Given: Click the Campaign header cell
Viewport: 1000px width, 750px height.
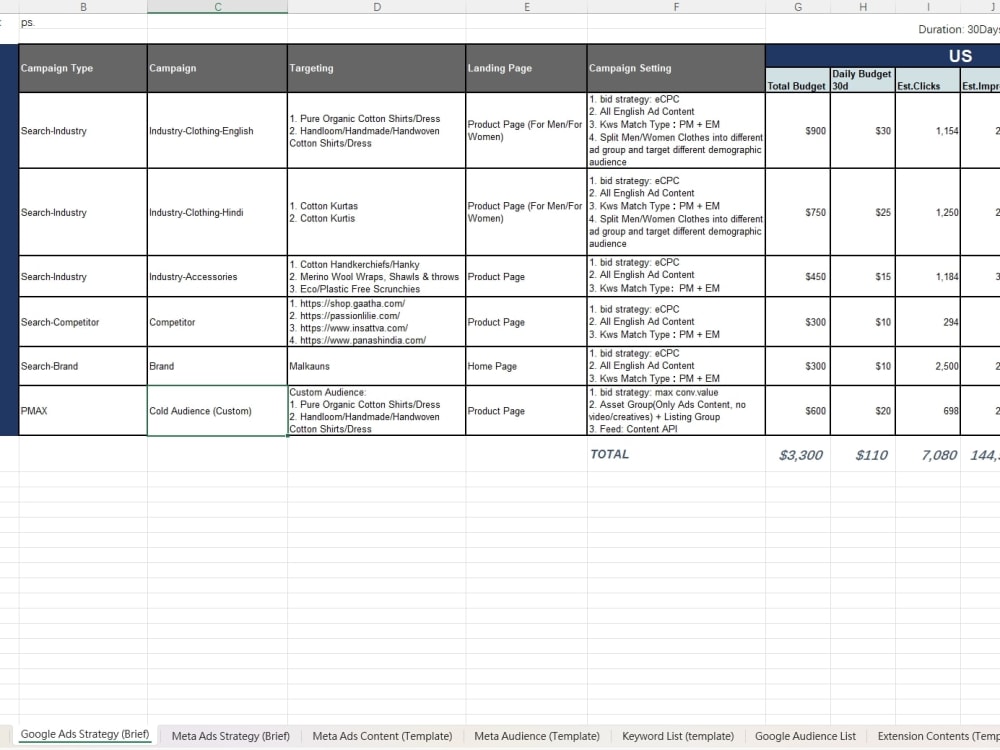Looking at the screenshot, I should coord(217,68).
